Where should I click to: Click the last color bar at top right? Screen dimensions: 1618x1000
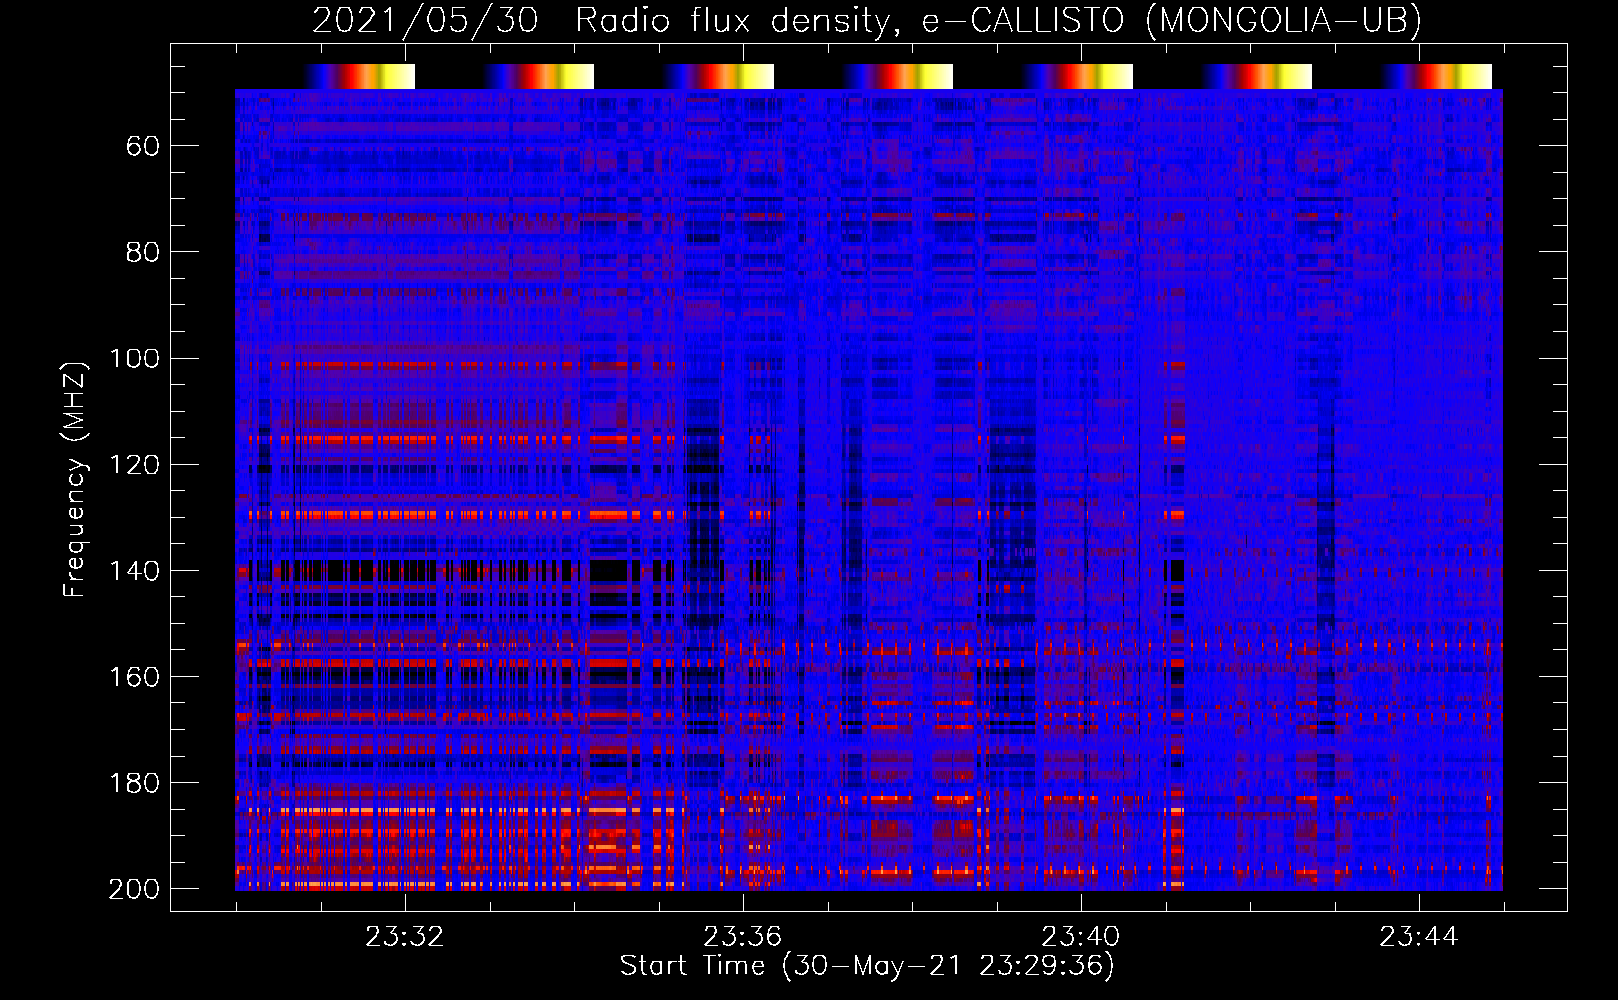tap(1437, 77)
